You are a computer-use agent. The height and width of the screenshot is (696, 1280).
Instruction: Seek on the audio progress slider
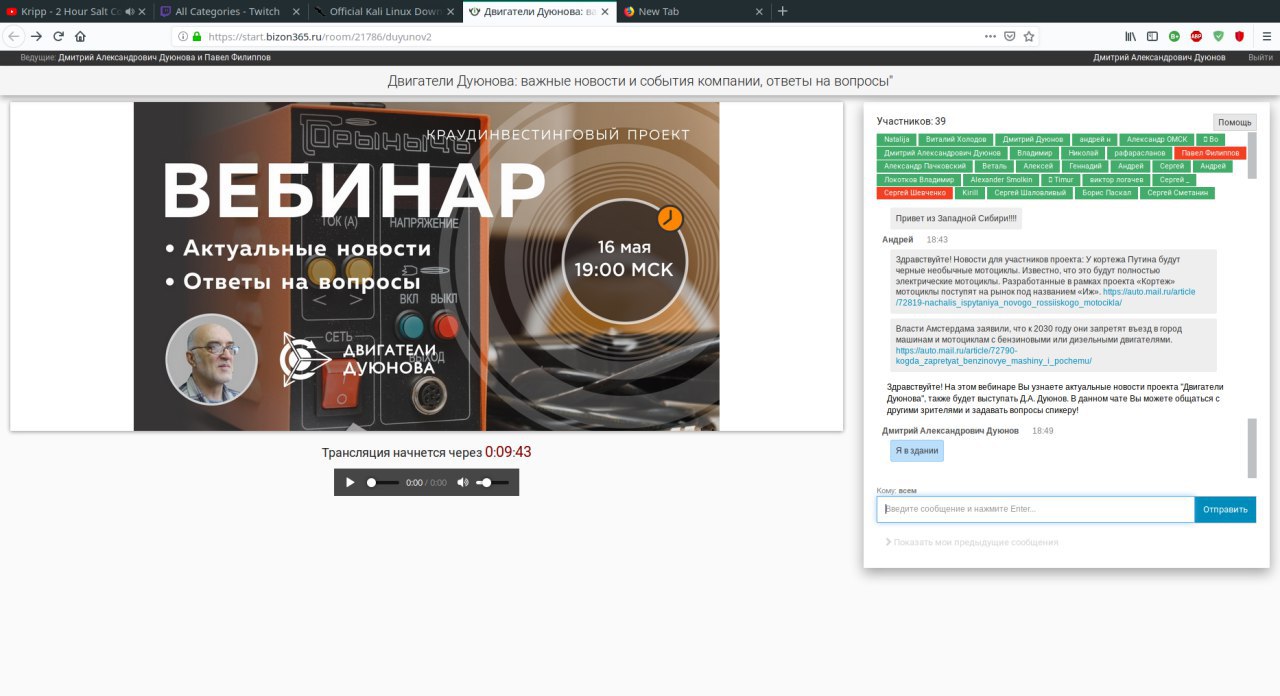383,482
